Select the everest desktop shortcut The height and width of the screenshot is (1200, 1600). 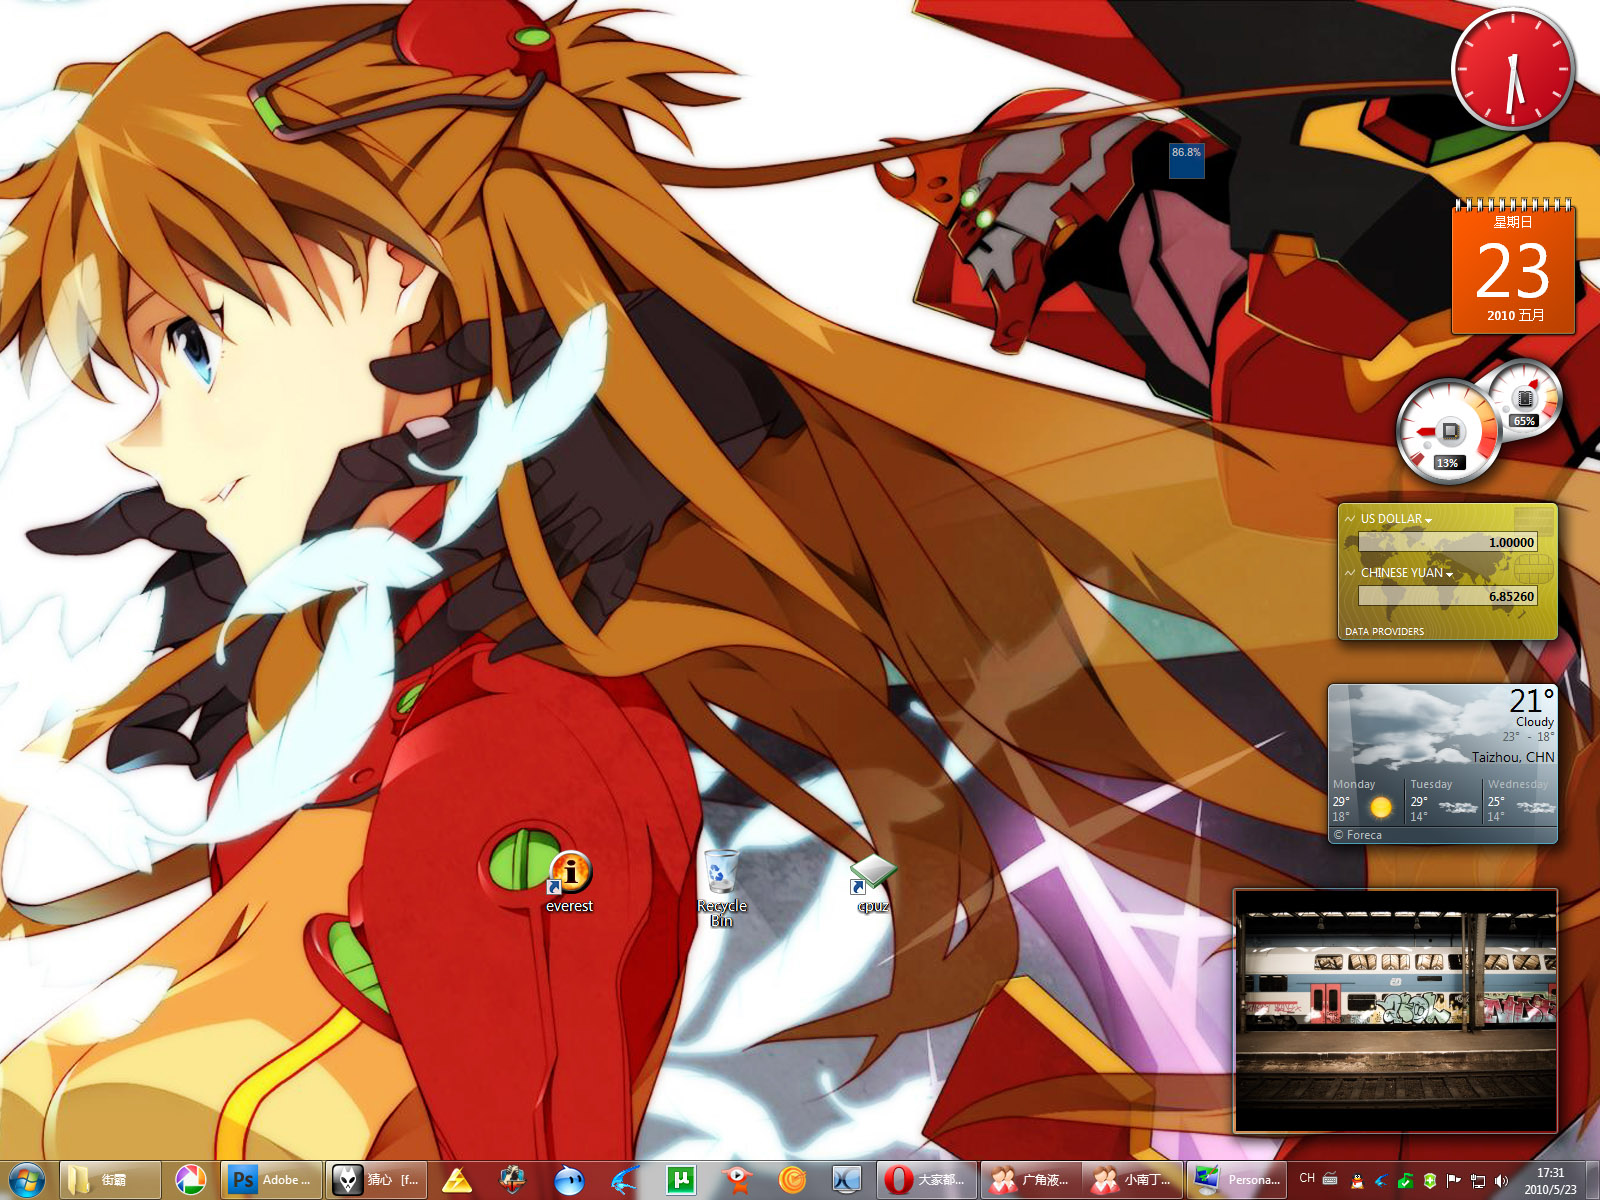pos(569,882)
